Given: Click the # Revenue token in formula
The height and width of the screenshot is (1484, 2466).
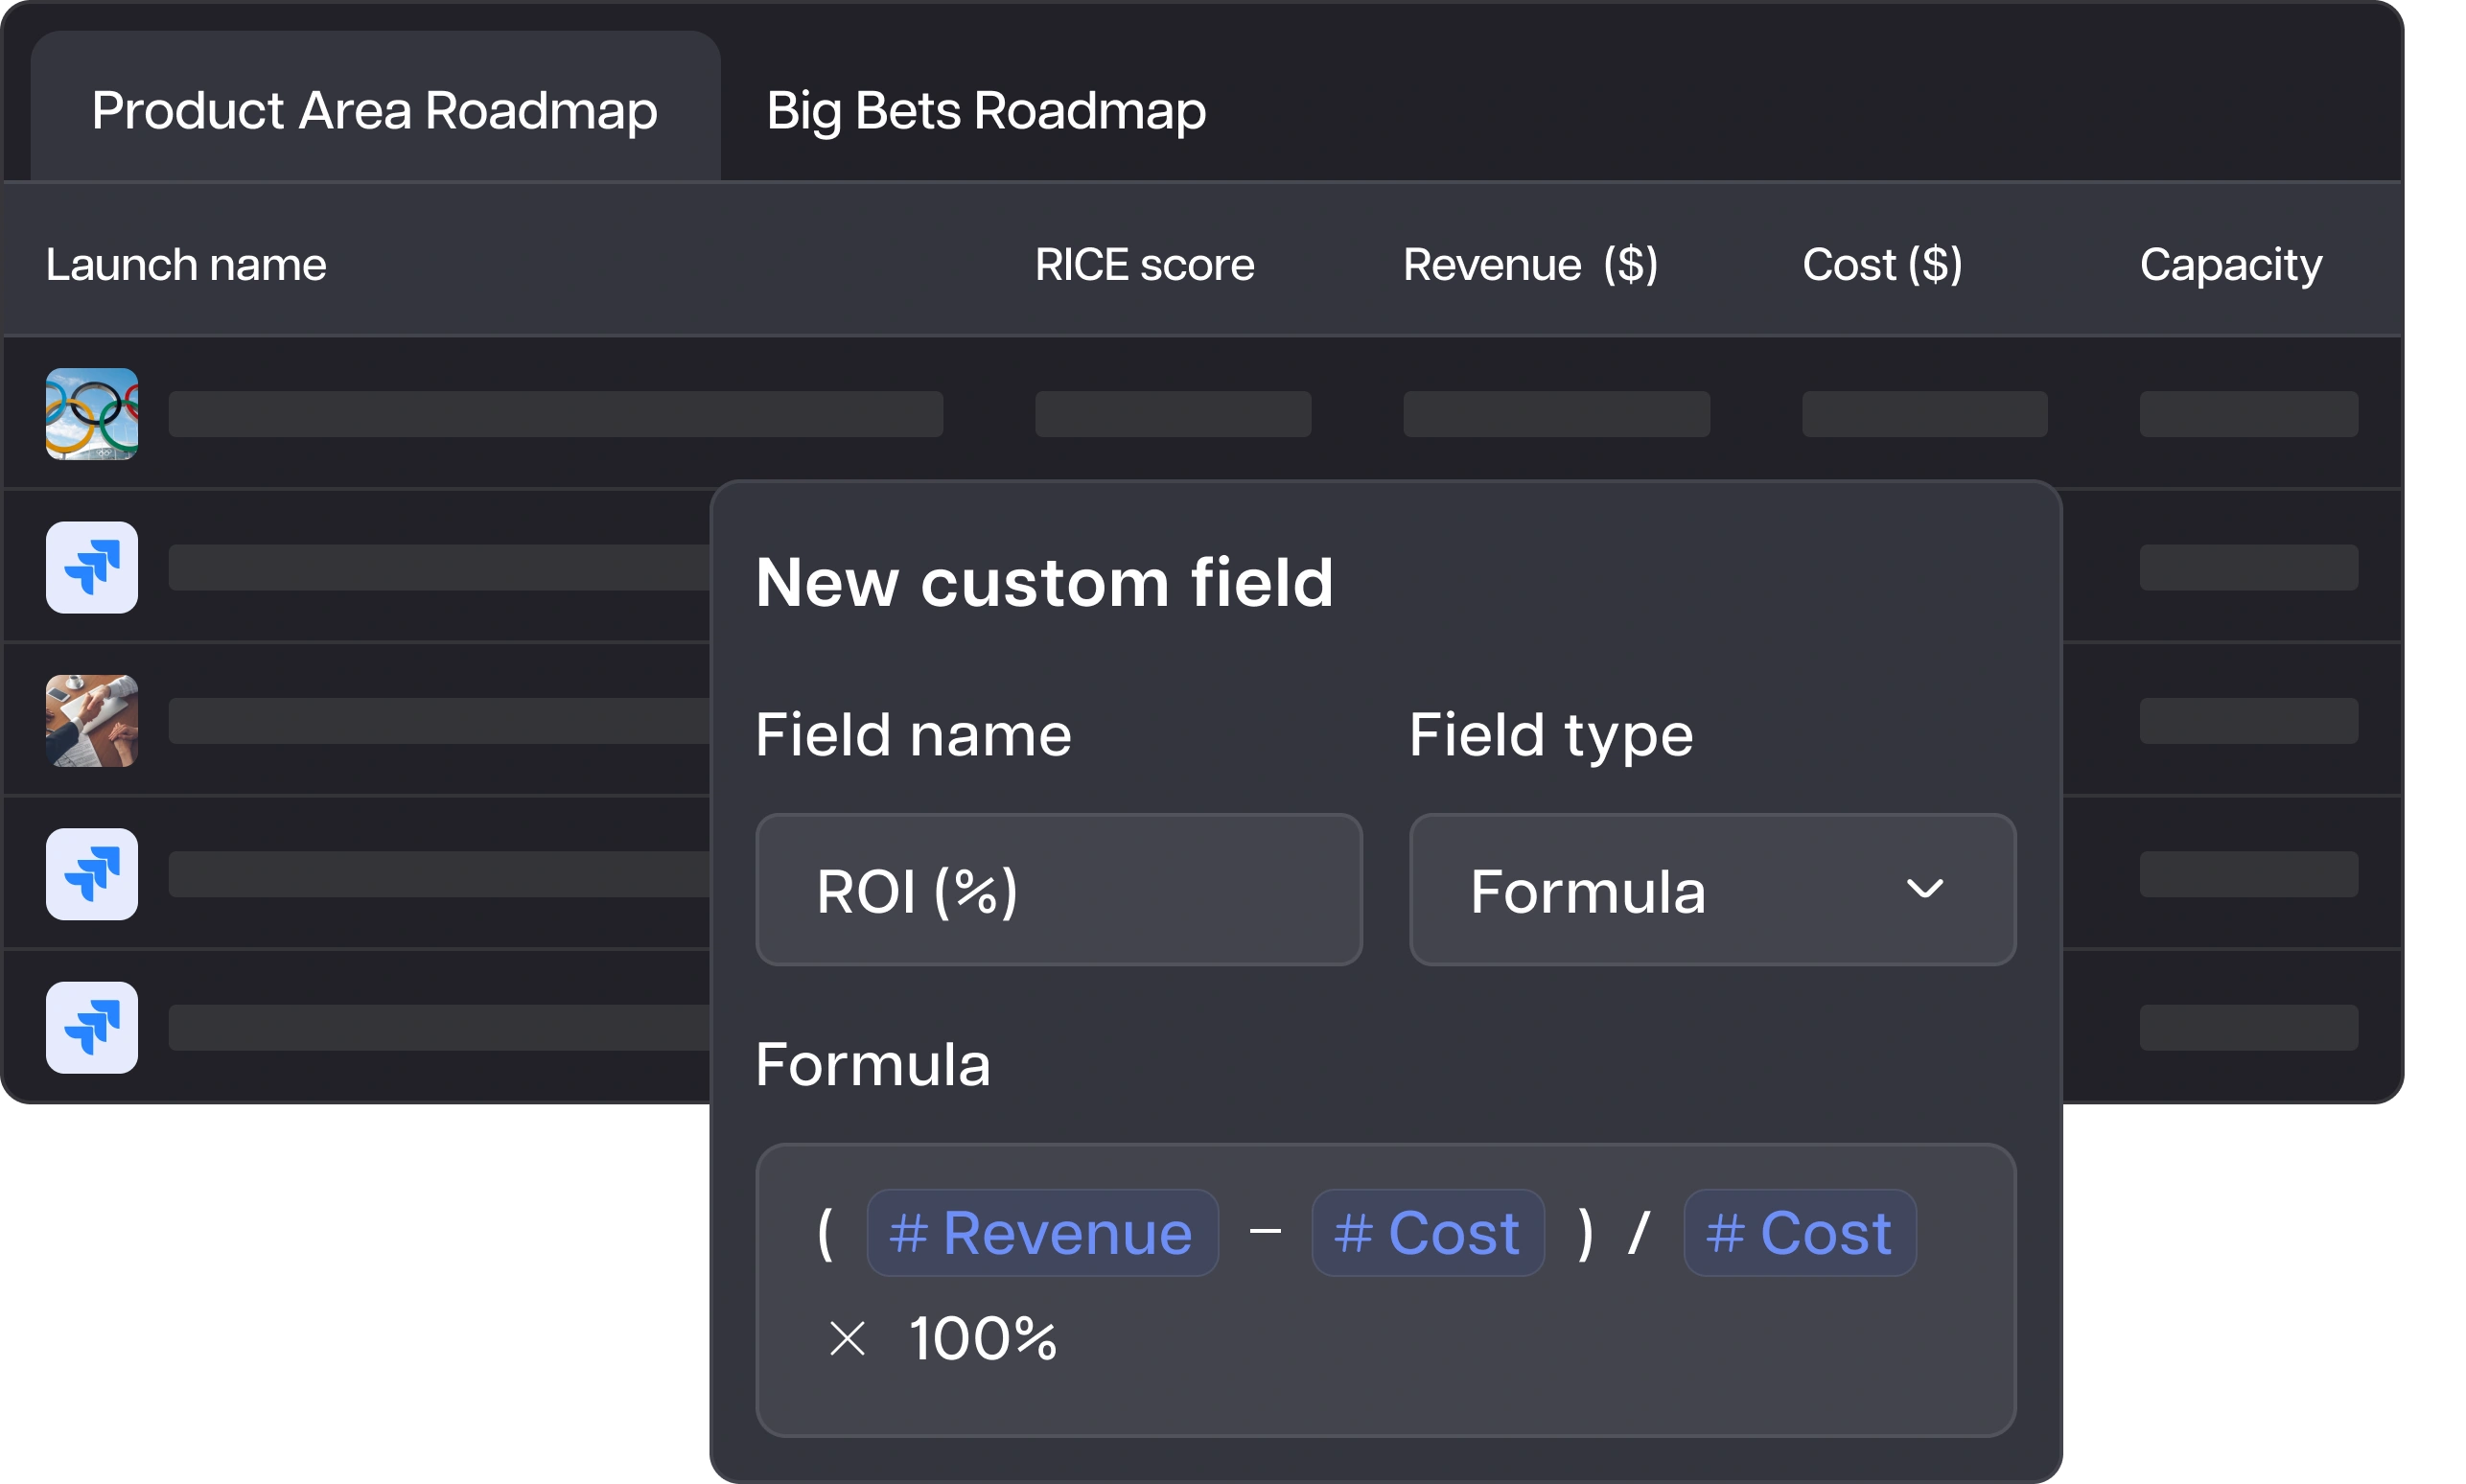Looking at the screenshot, I should coord(1041,1232).
